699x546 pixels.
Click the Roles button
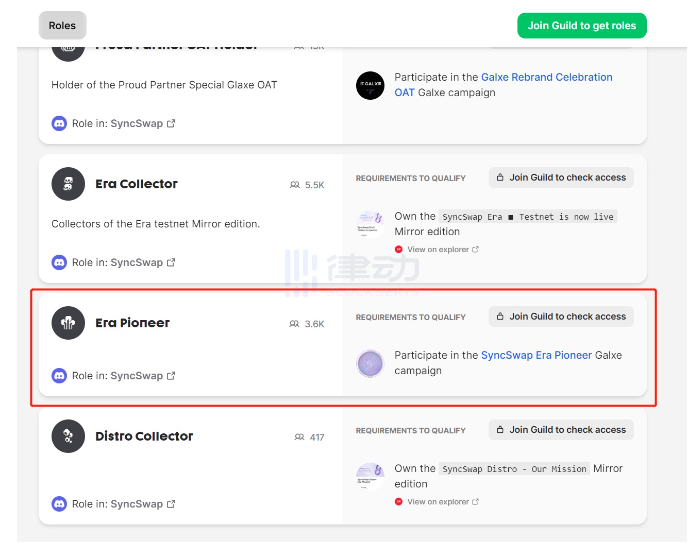pos(62,25)
